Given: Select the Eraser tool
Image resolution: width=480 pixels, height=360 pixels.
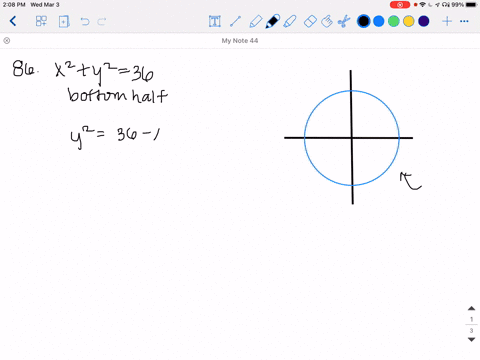Looking at the screenshot, I should (x=310, y=21).
